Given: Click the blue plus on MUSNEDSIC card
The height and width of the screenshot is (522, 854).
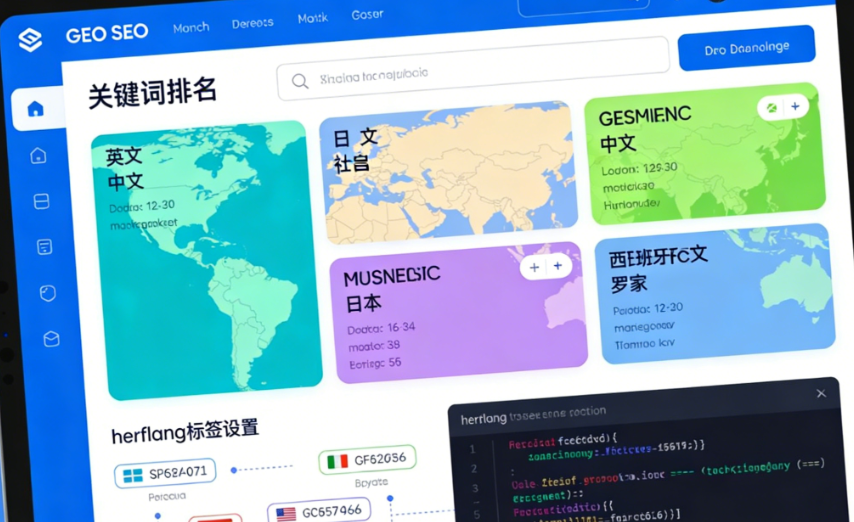Looking at the screenshot, I should tap(558, 266).
